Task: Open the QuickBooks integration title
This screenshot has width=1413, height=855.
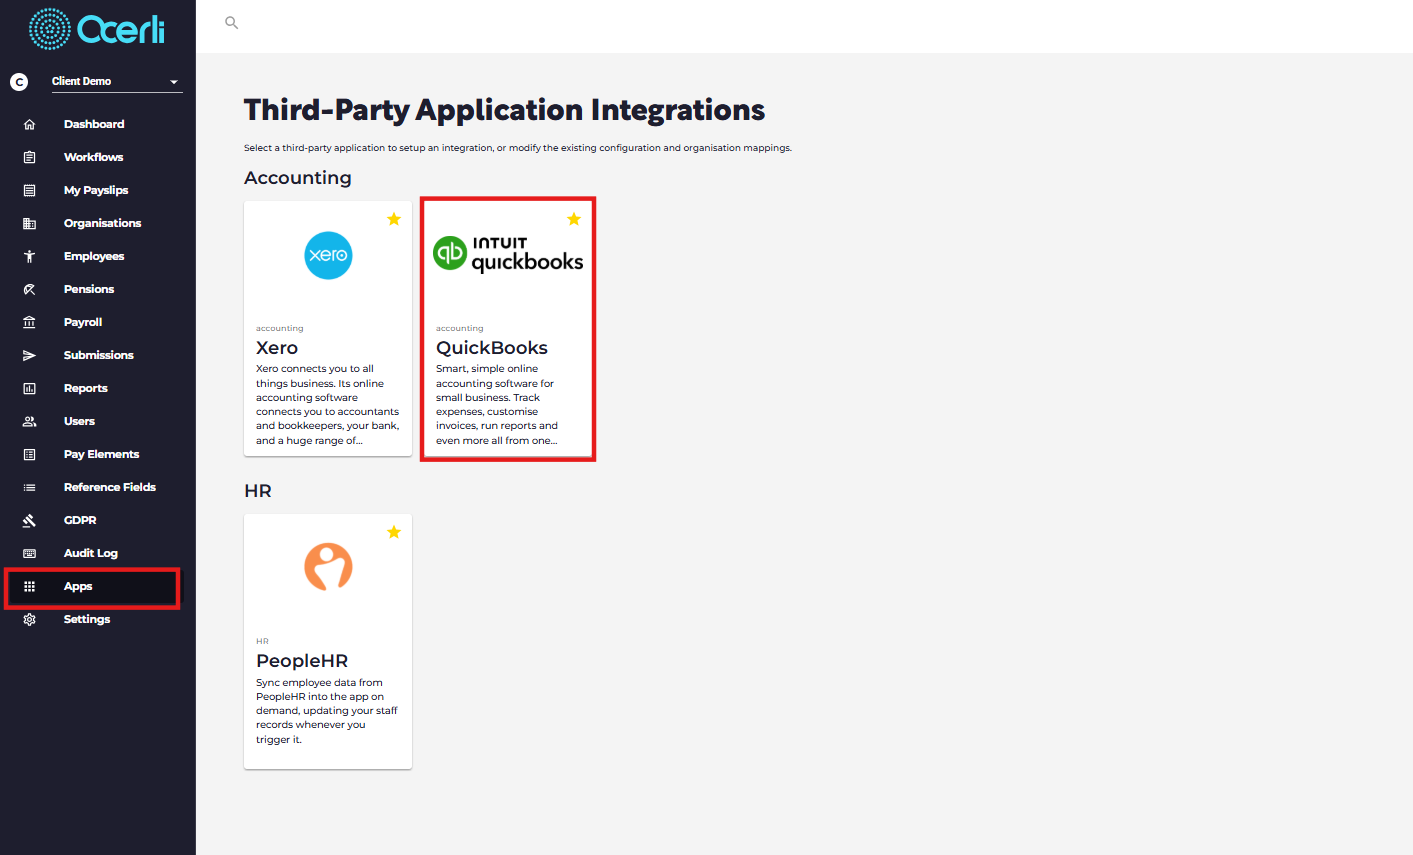Action: [x=492, y=348]
